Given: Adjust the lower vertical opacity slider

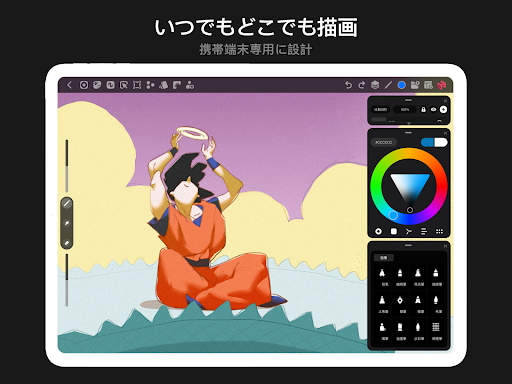Looking at the screenshot, I should click(67, 280).
